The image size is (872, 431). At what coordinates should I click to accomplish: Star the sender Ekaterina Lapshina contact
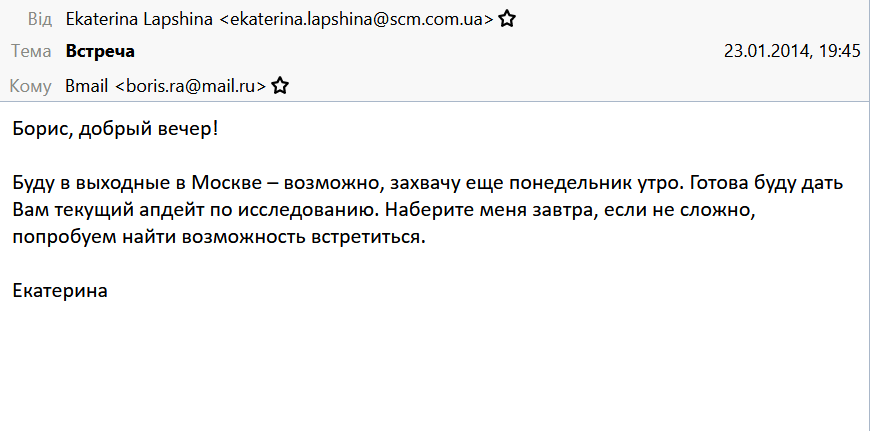click(x=507, y=19)
